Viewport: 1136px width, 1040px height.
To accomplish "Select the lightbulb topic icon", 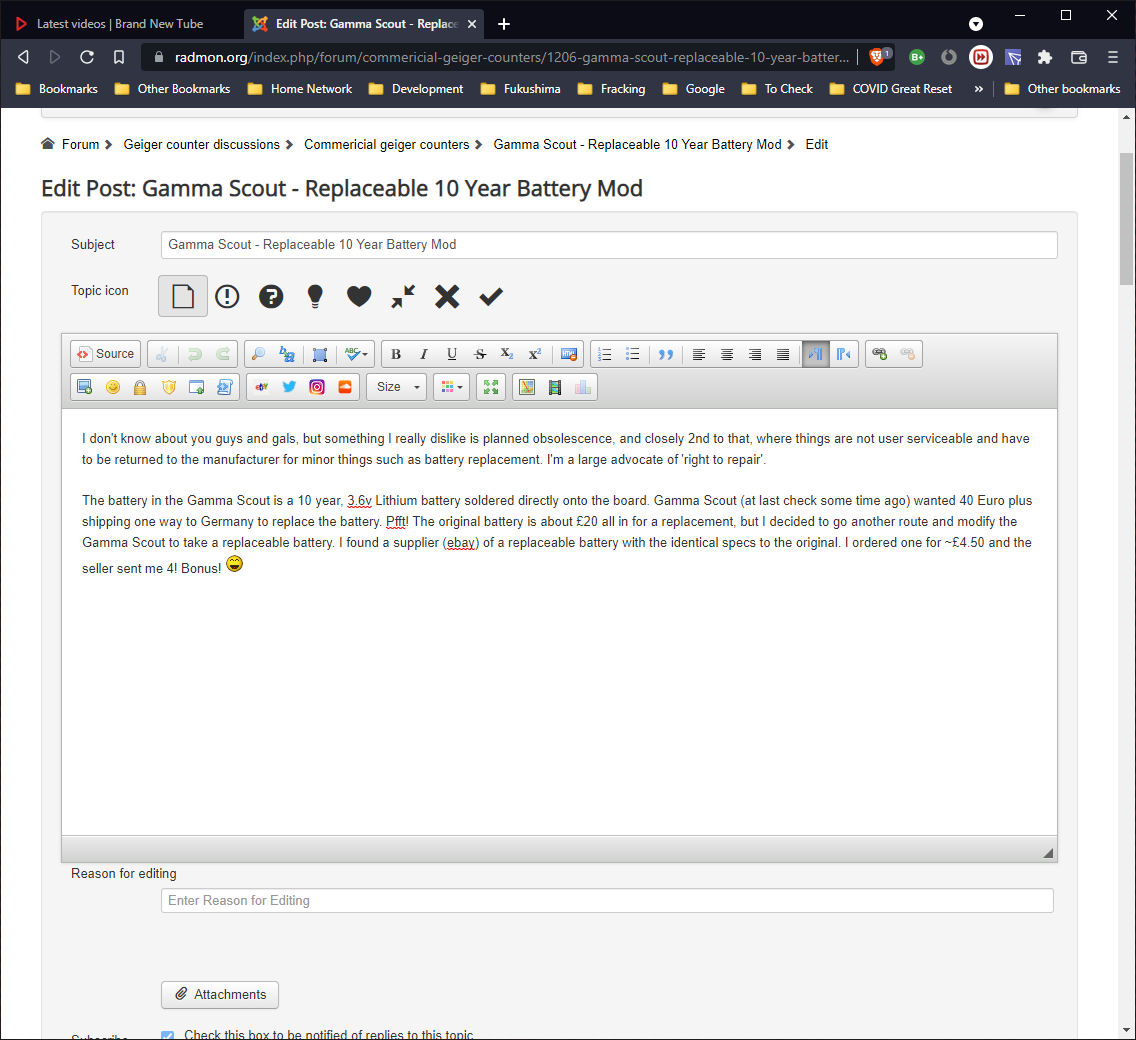I will tap(315, 296).
